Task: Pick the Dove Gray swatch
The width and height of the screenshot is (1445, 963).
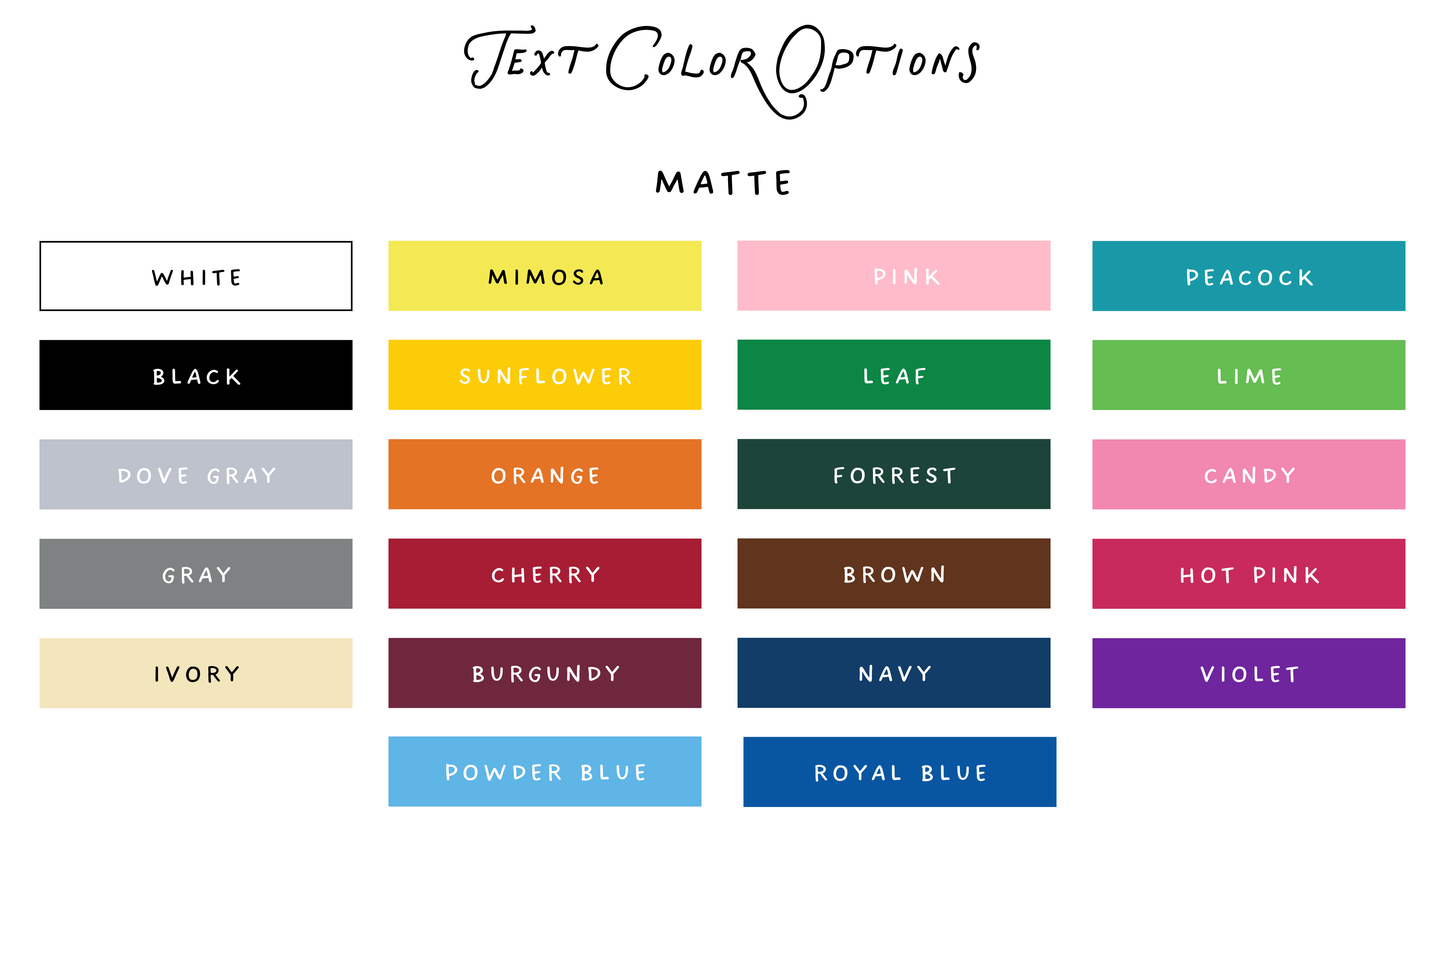Action: click(196, 474)
